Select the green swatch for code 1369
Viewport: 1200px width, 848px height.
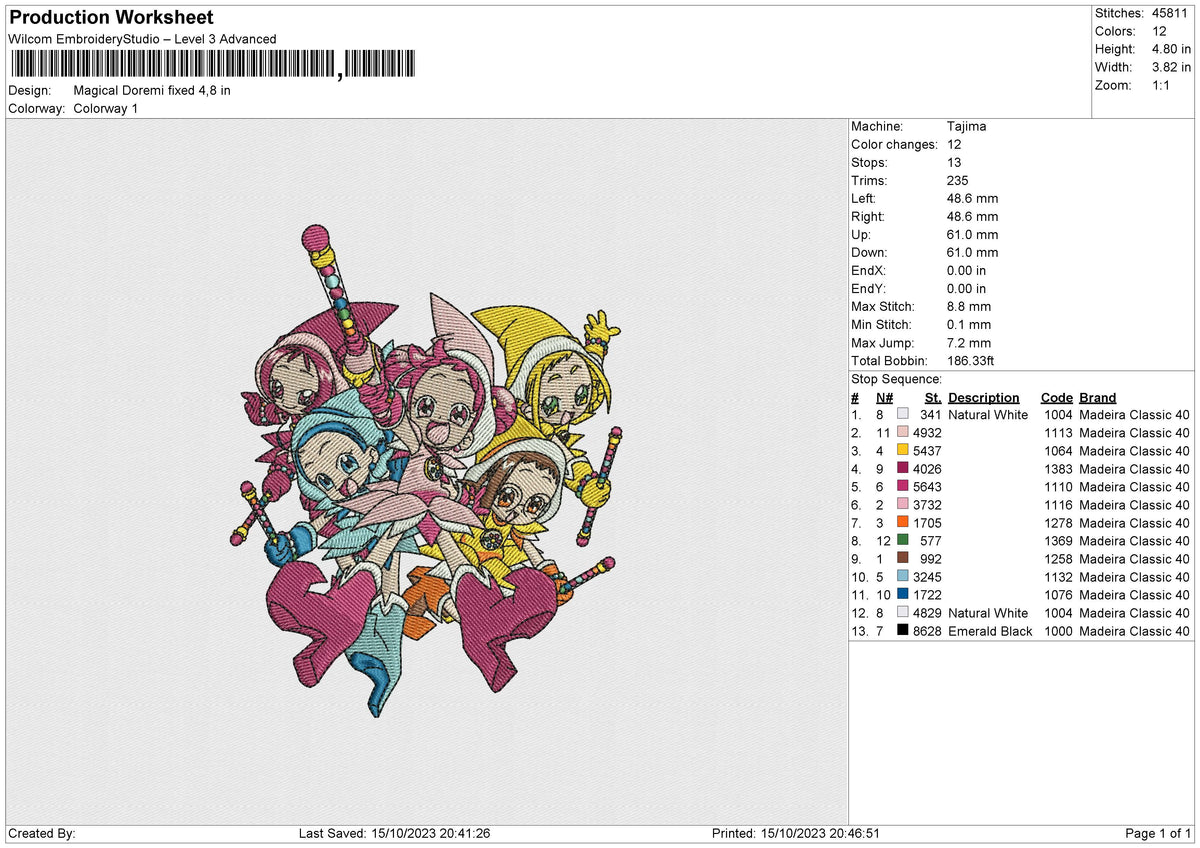903,541
